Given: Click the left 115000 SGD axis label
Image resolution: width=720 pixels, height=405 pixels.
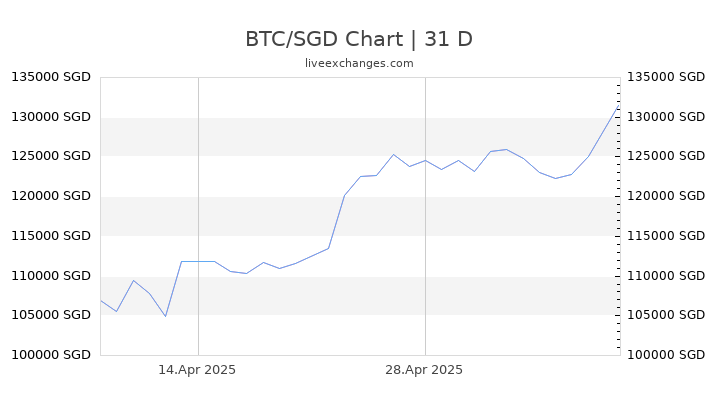Looking at the screenshot, I should 51,236.
